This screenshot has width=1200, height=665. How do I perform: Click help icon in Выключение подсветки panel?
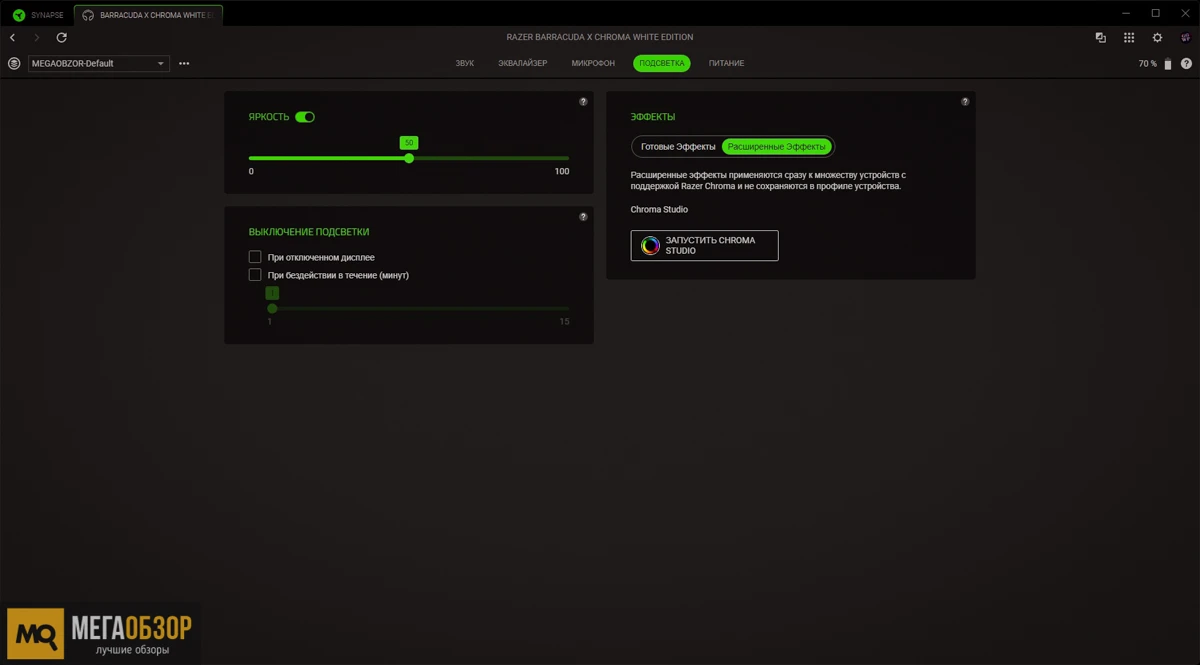[584, 217]
